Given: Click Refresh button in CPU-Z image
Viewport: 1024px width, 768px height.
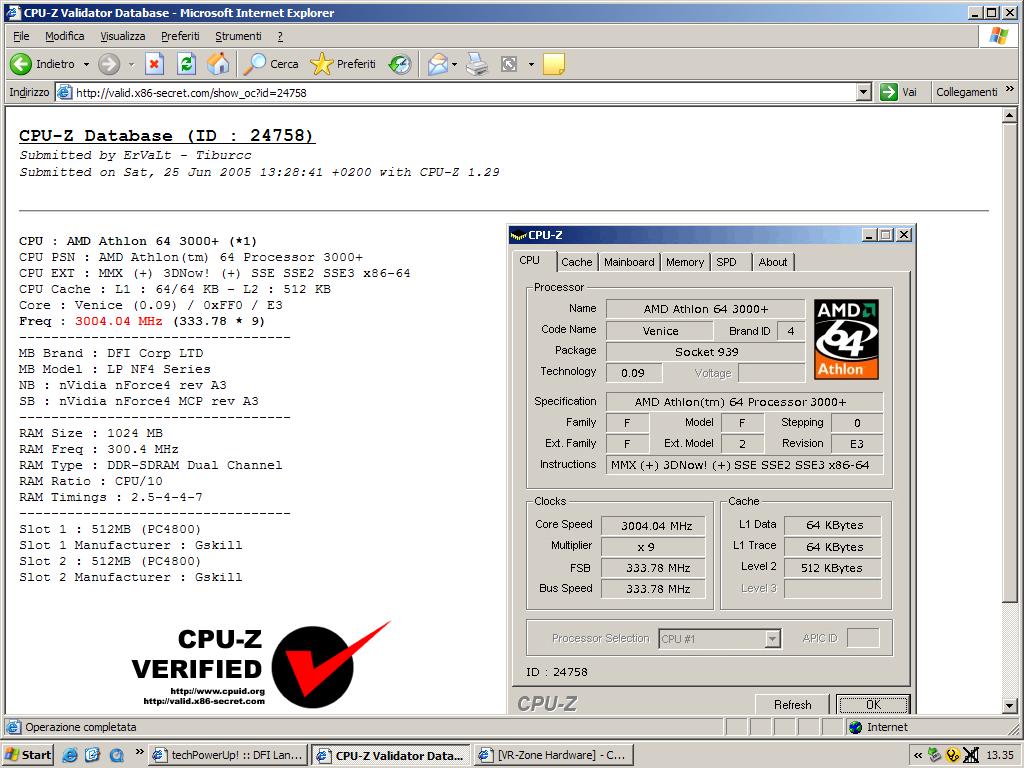Looking at the screenshot, I should point(792,705).
